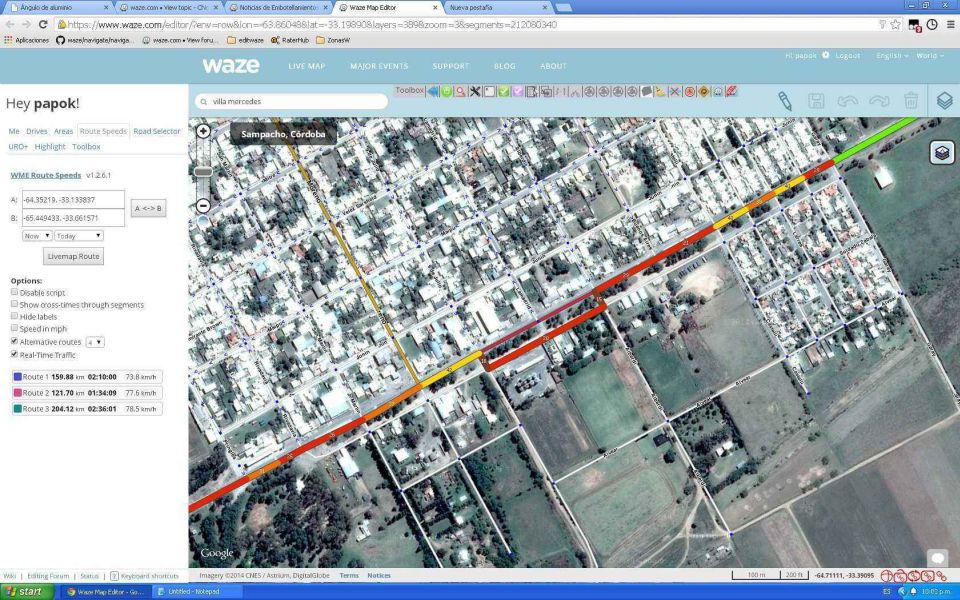The width and height of the screenshot is (960, 600).
Task: Open the Toolbox tab in sidebar
Action: 86,147
